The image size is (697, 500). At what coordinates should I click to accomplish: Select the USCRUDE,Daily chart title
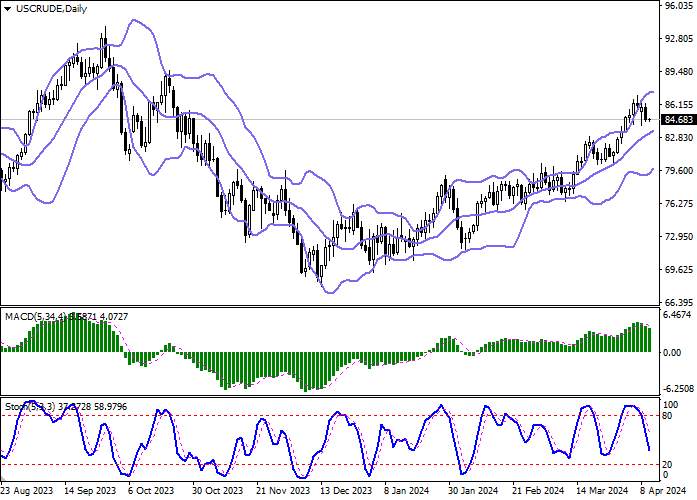point(51,8)
